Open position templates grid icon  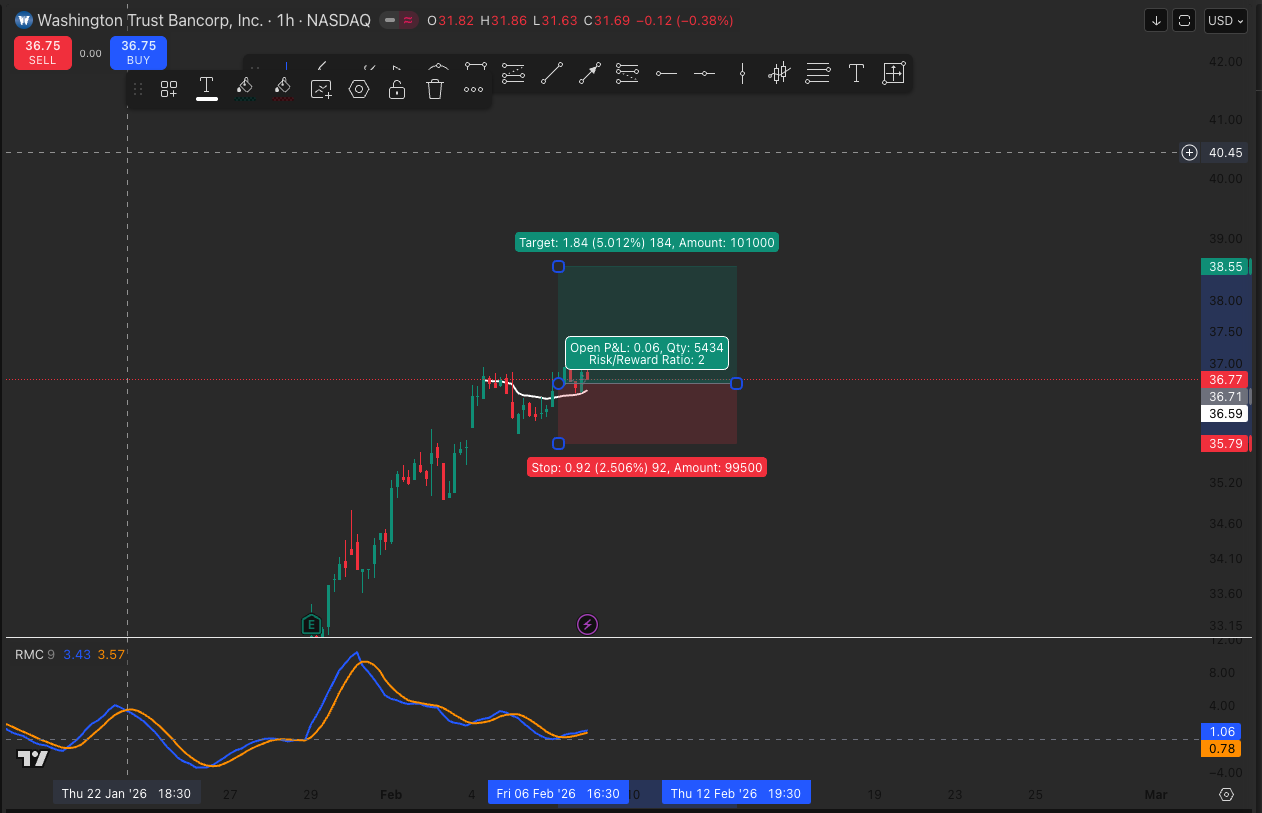(x=169, y=89)
